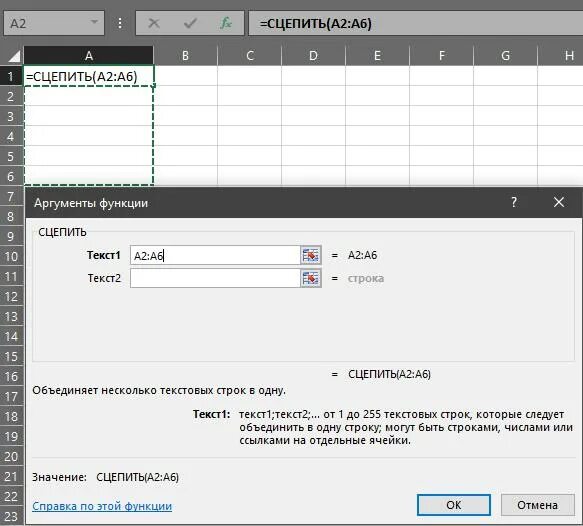The height and width of the screenshot is (526, 583).
Task: Select column C header
Action: [x=250, y=56]
